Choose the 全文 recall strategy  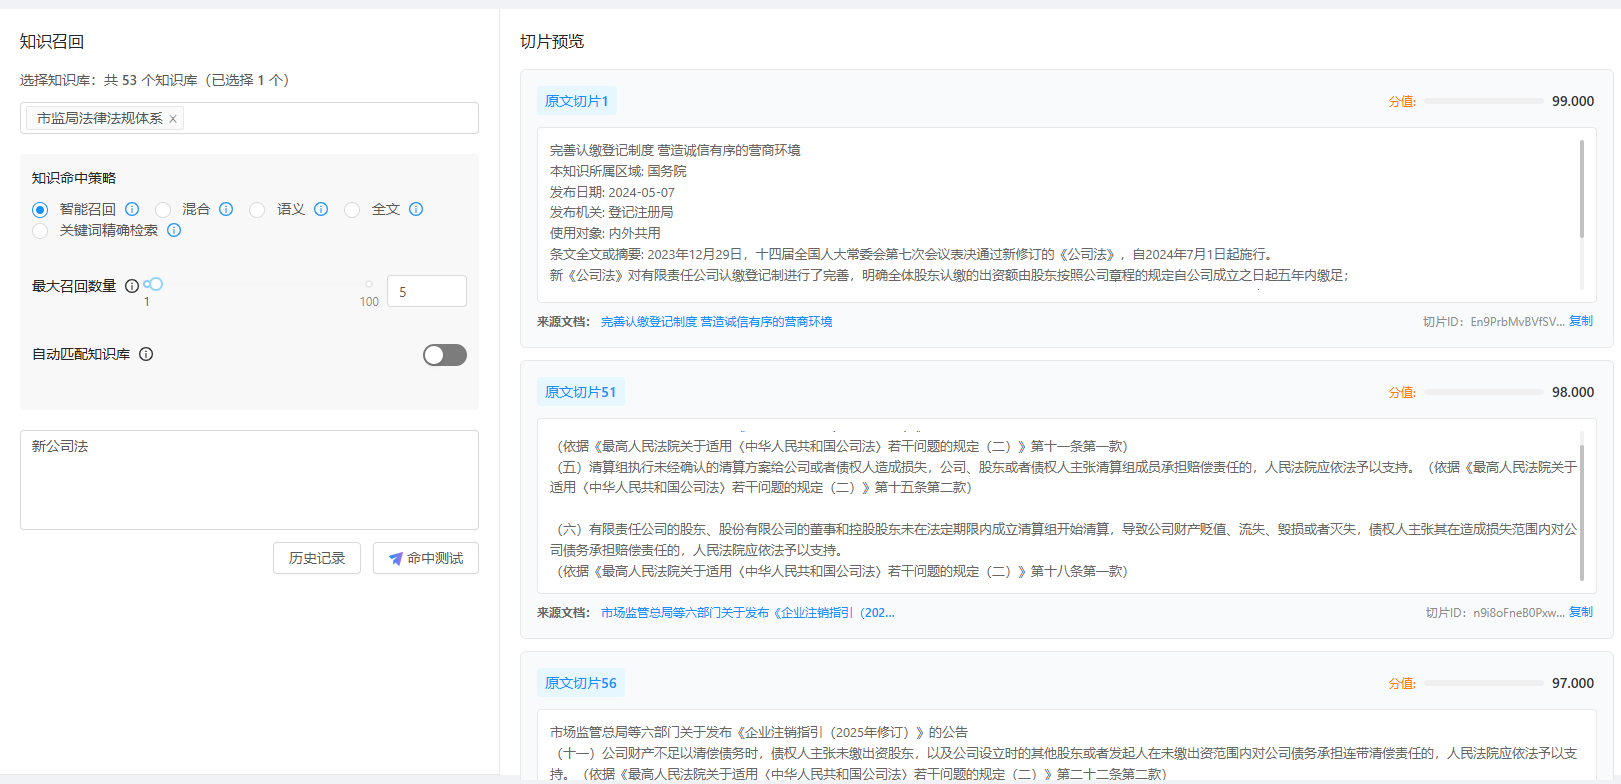[x=352, y=210]
